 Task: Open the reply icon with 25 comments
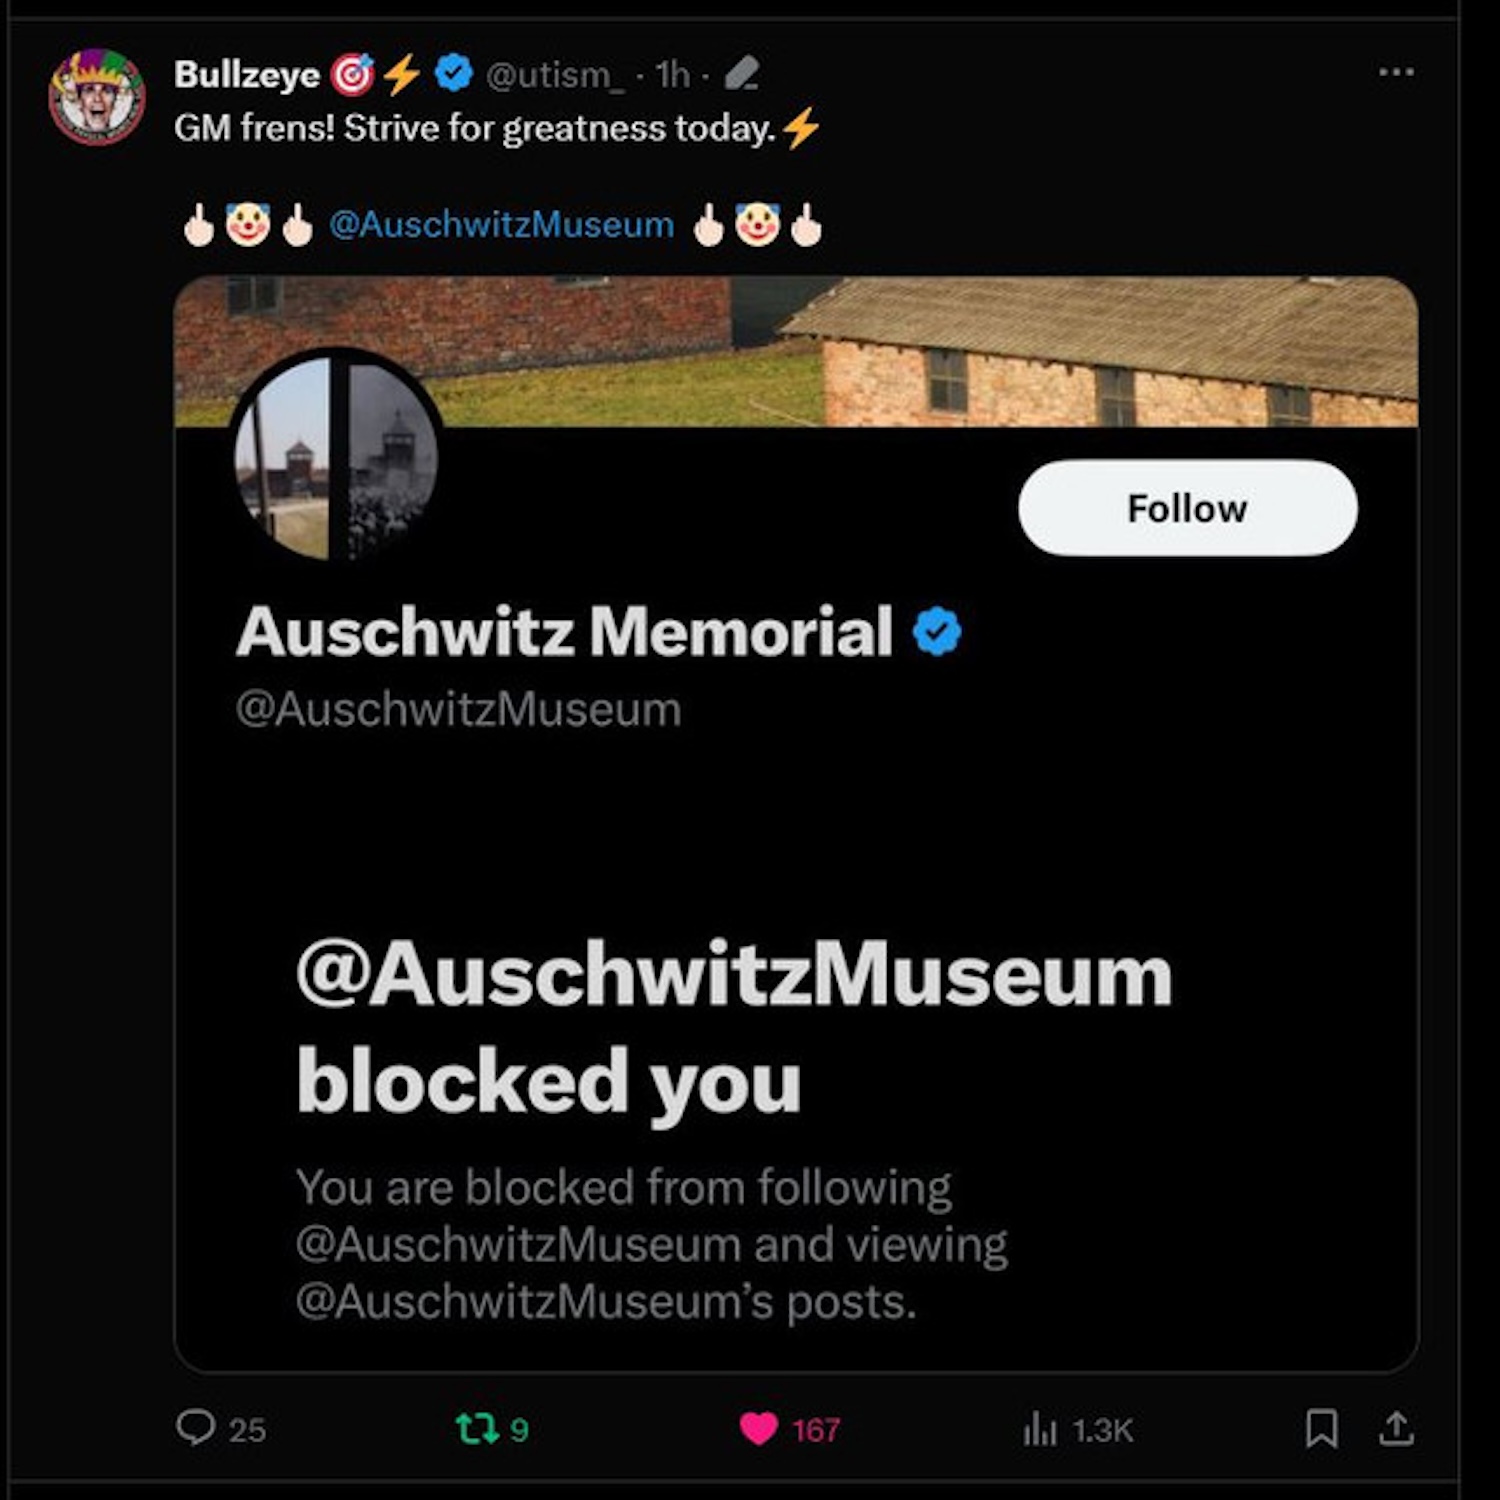click(196, 1427)
